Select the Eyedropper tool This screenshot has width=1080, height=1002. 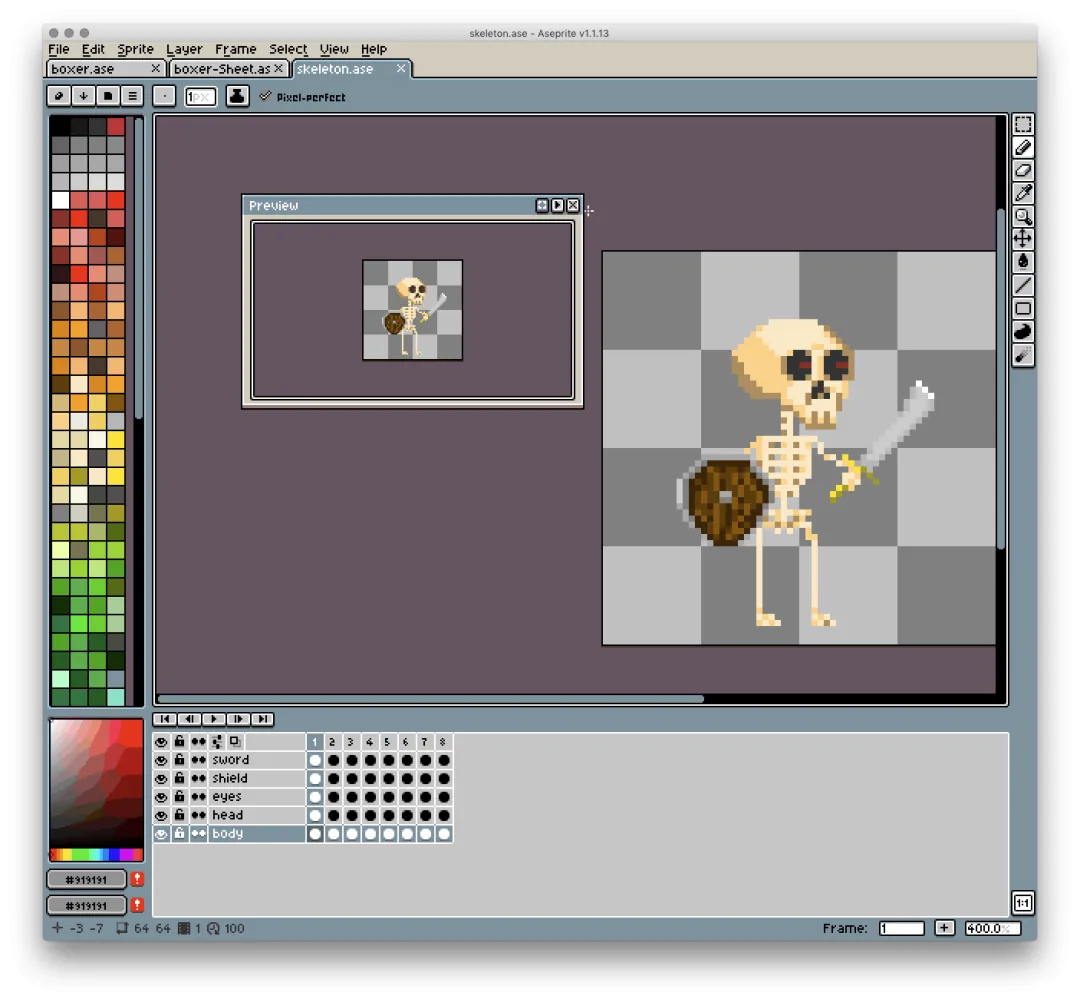pyautogui.click(x=1023, y=194)
